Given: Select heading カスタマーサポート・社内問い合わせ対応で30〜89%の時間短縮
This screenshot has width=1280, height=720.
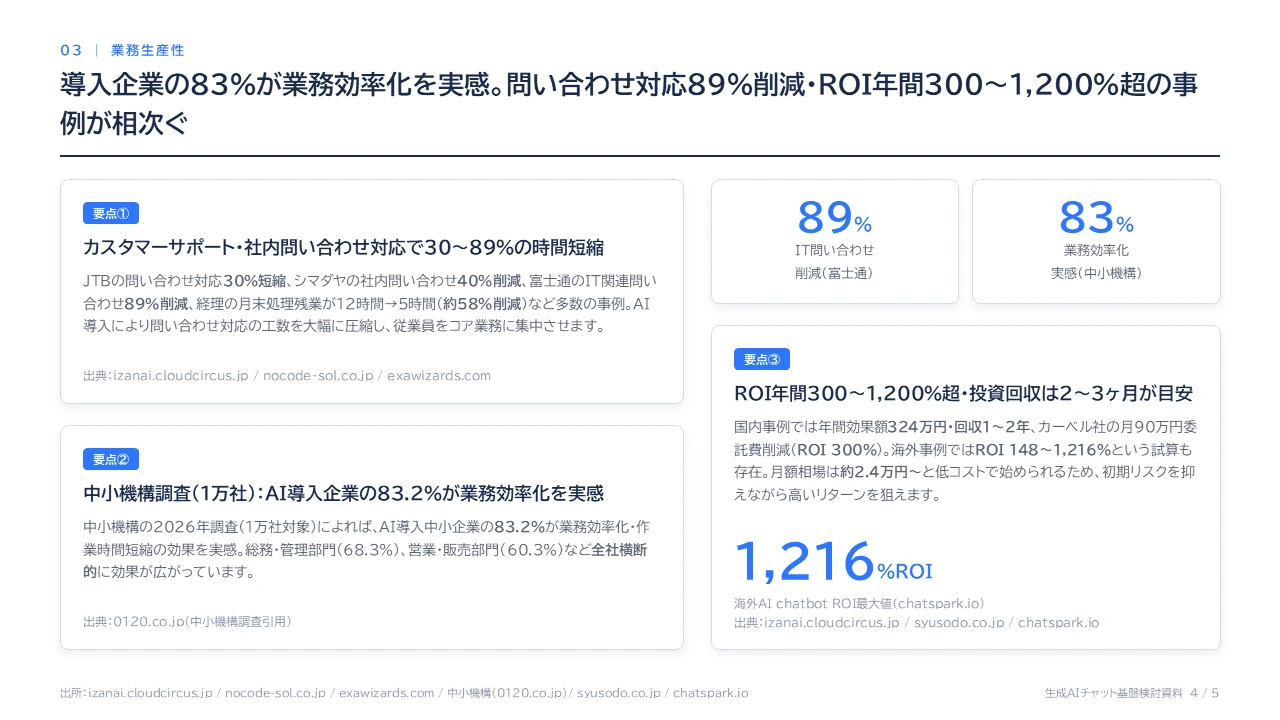Looking at the screenshot, I should [x=343, y=247].
